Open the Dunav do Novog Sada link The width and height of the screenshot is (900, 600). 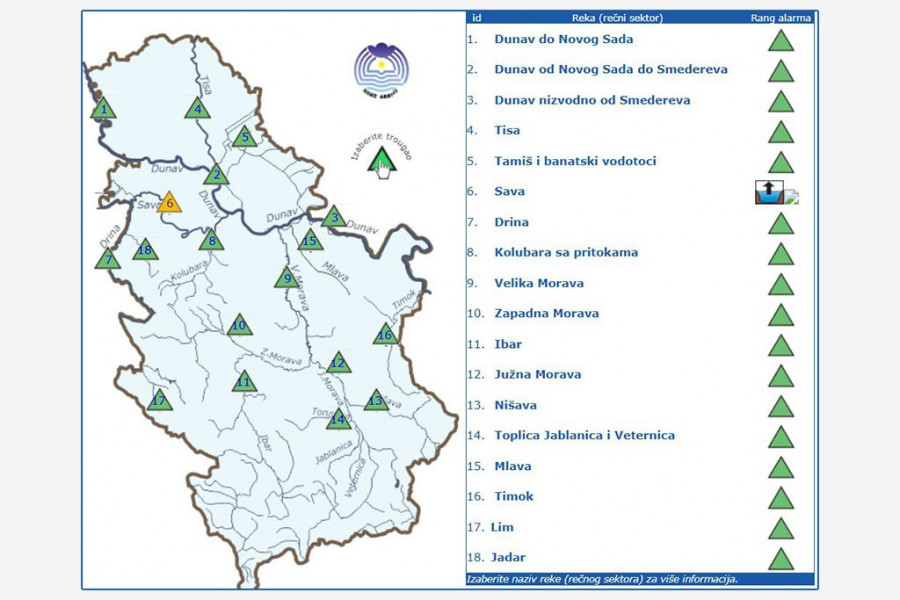(563, 39)
